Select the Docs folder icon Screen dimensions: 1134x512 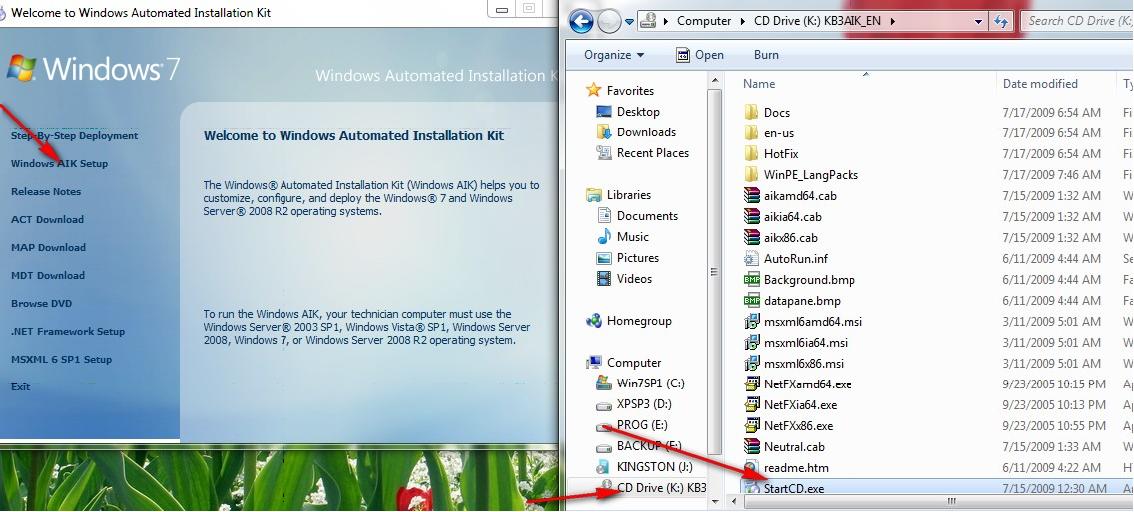click(752, 113)
